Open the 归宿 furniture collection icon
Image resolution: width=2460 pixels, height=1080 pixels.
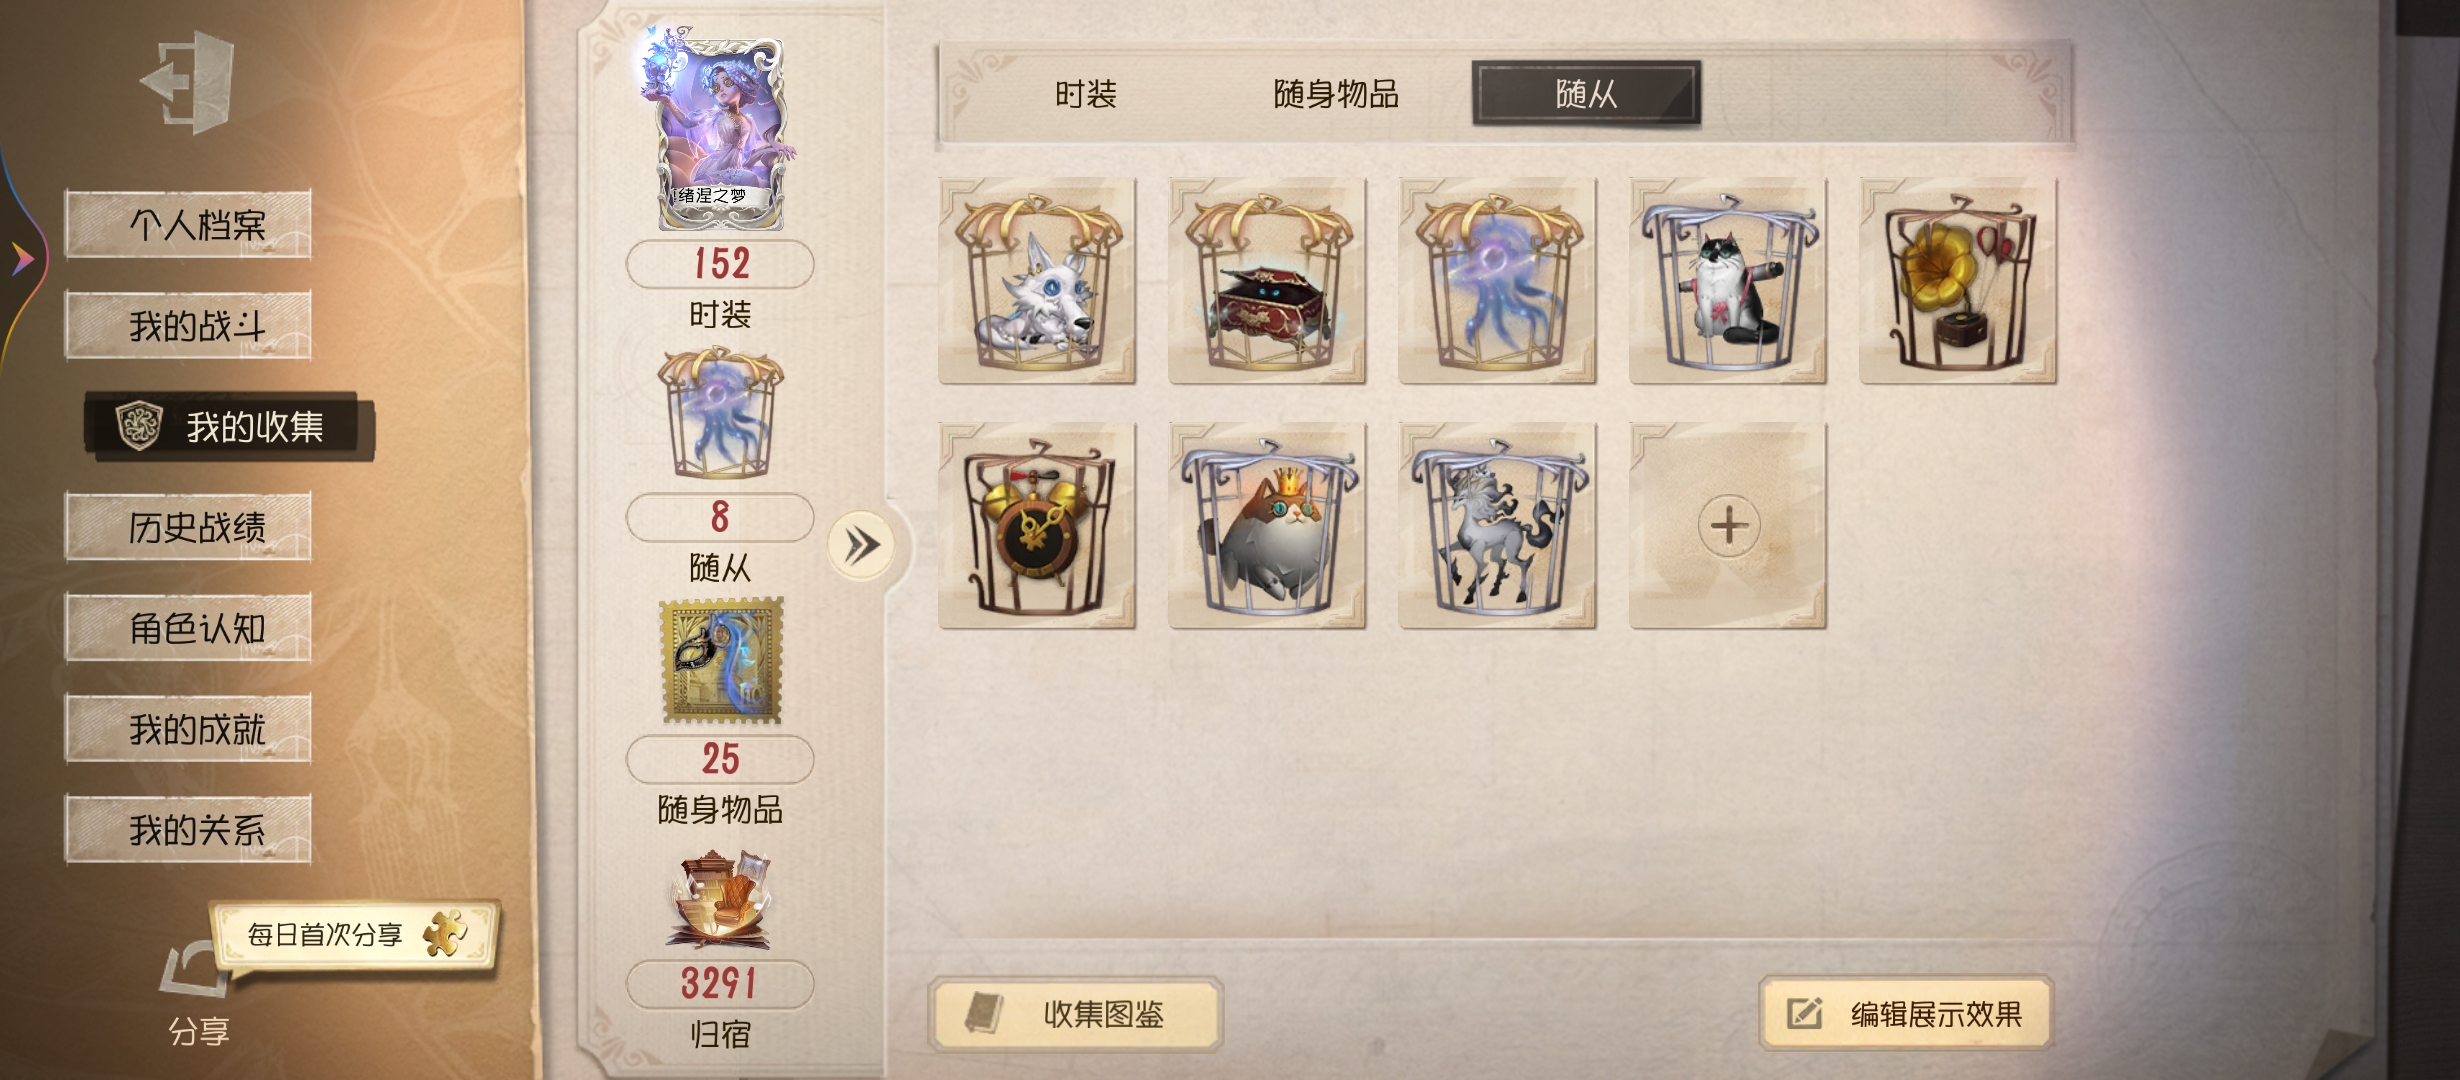pyautogui.click(x=719, y=900)
